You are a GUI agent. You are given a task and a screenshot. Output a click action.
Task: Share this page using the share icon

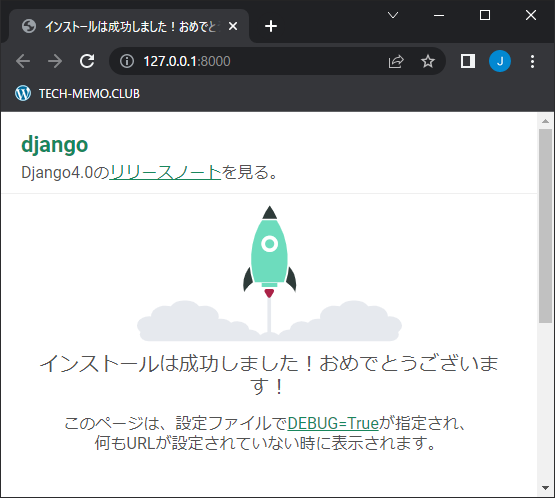(396, 61)
